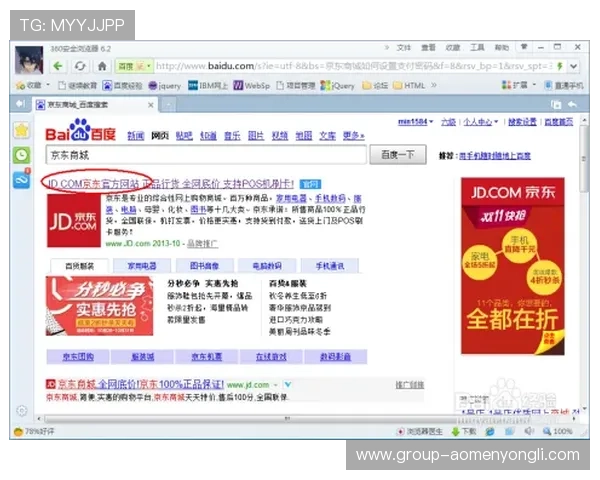Screen dimensions: 600x480
Task: Open the JD.COM京东官方网站 result title
Action: (x=170, y=184)
